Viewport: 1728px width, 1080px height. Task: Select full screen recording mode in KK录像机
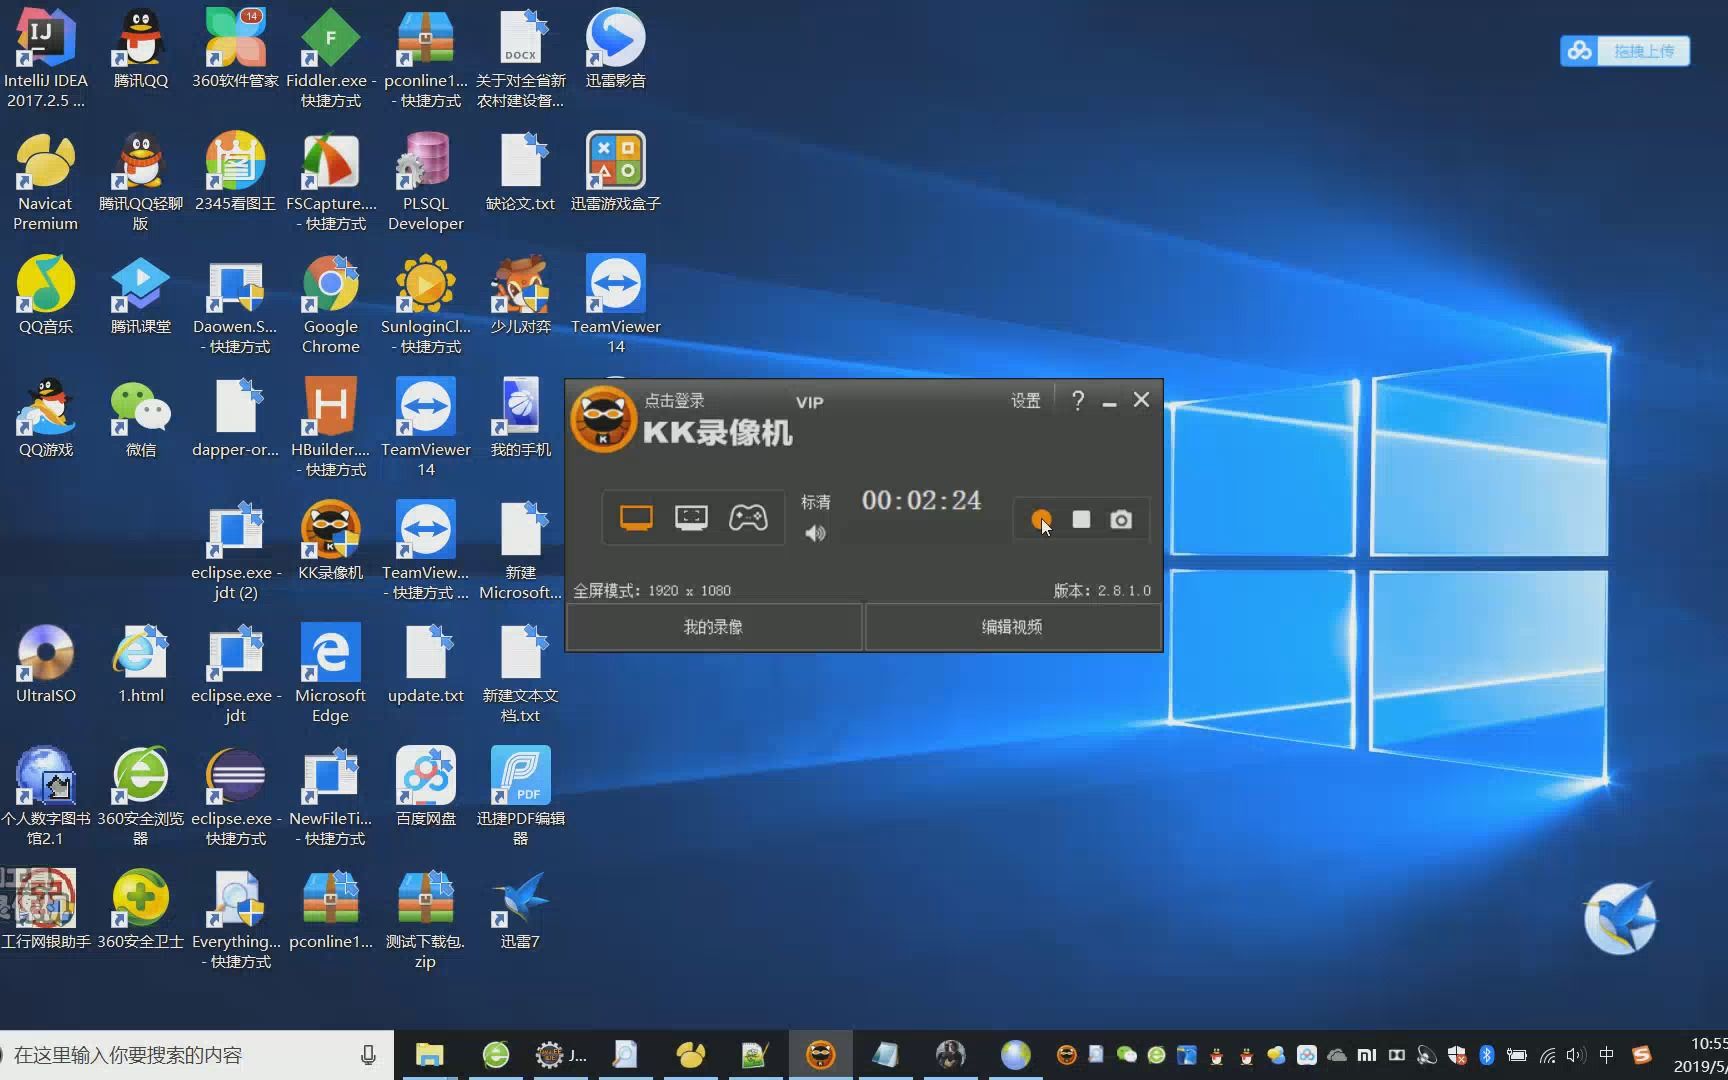[636, 517]
